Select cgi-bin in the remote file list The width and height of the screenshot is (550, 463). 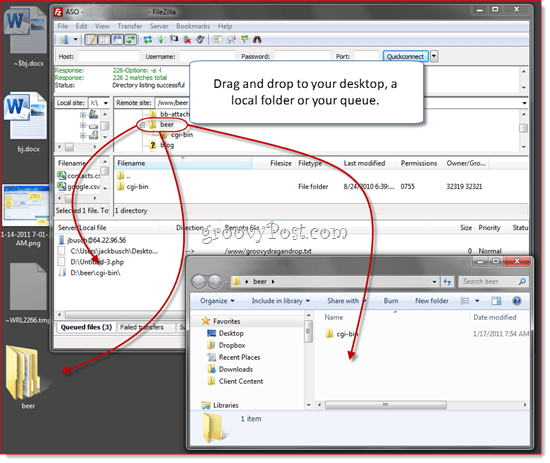point(133,187)
